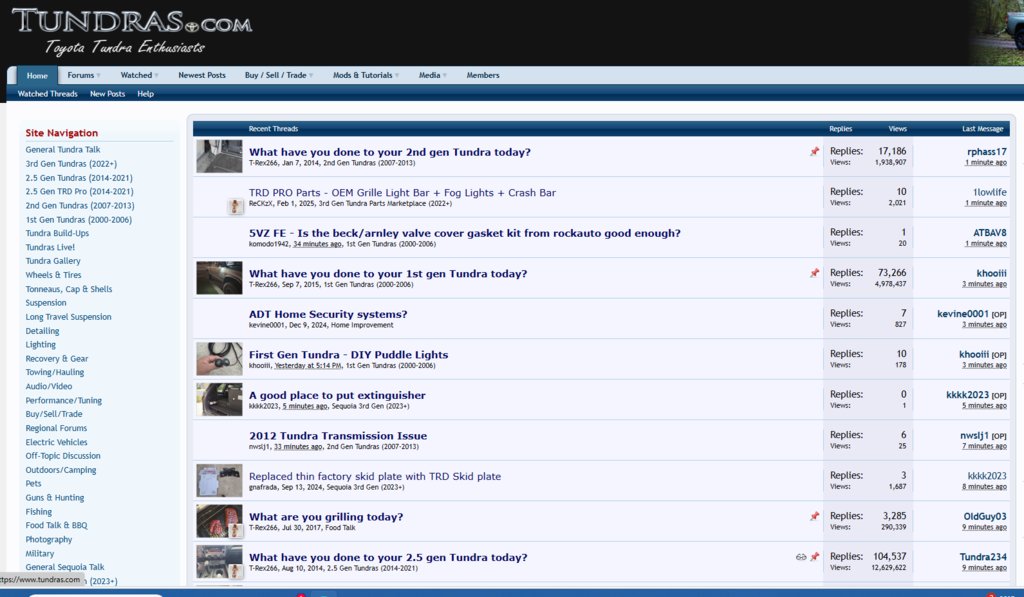Open General Sequoia Talk sidebar link

[65, 567]
